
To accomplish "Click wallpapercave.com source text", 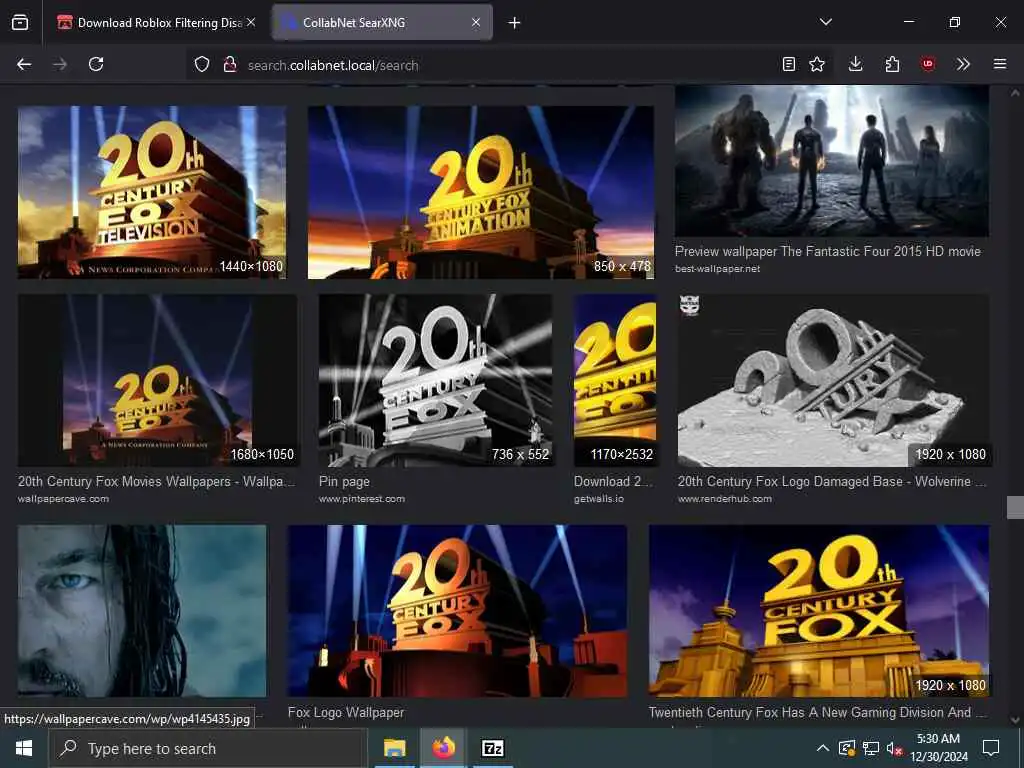I will [x=63, y=499].
